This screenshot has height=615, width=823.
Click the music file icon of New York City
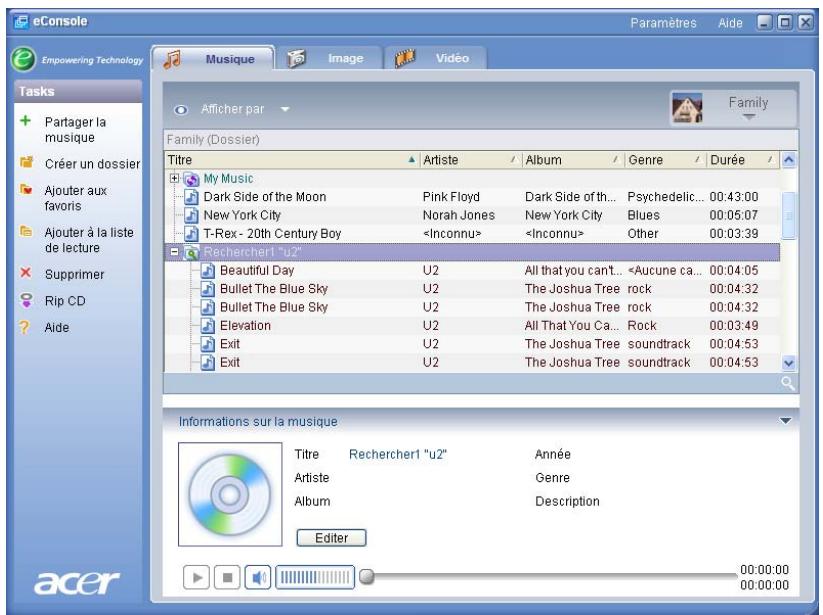click(x=192, y=216)
